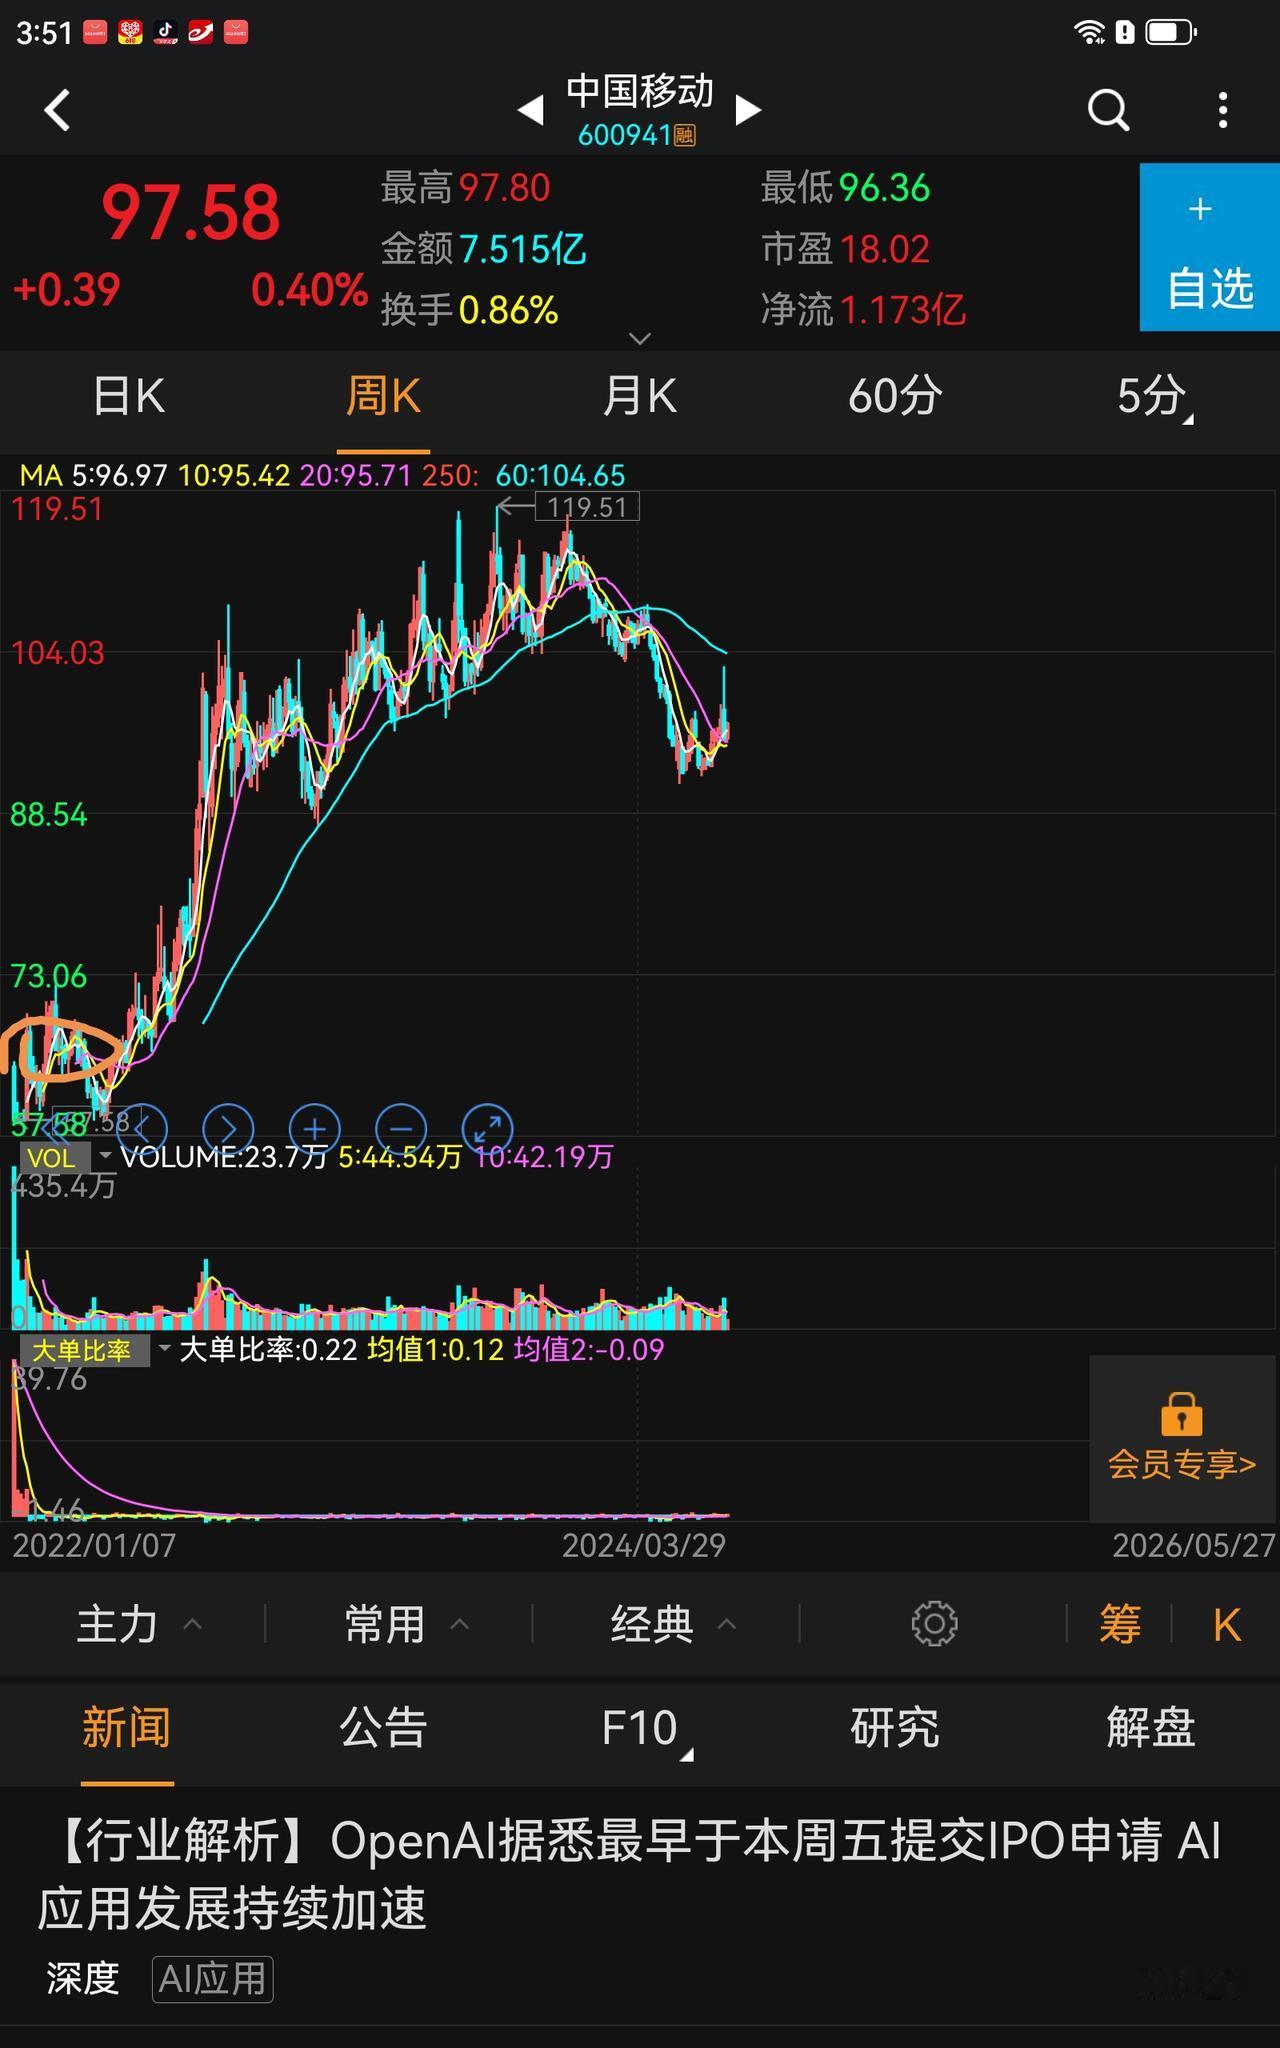Zoom out chart with minus circle icon
The height and width of the screenshot is (2048, 1280).
[x=401, y=1129]
